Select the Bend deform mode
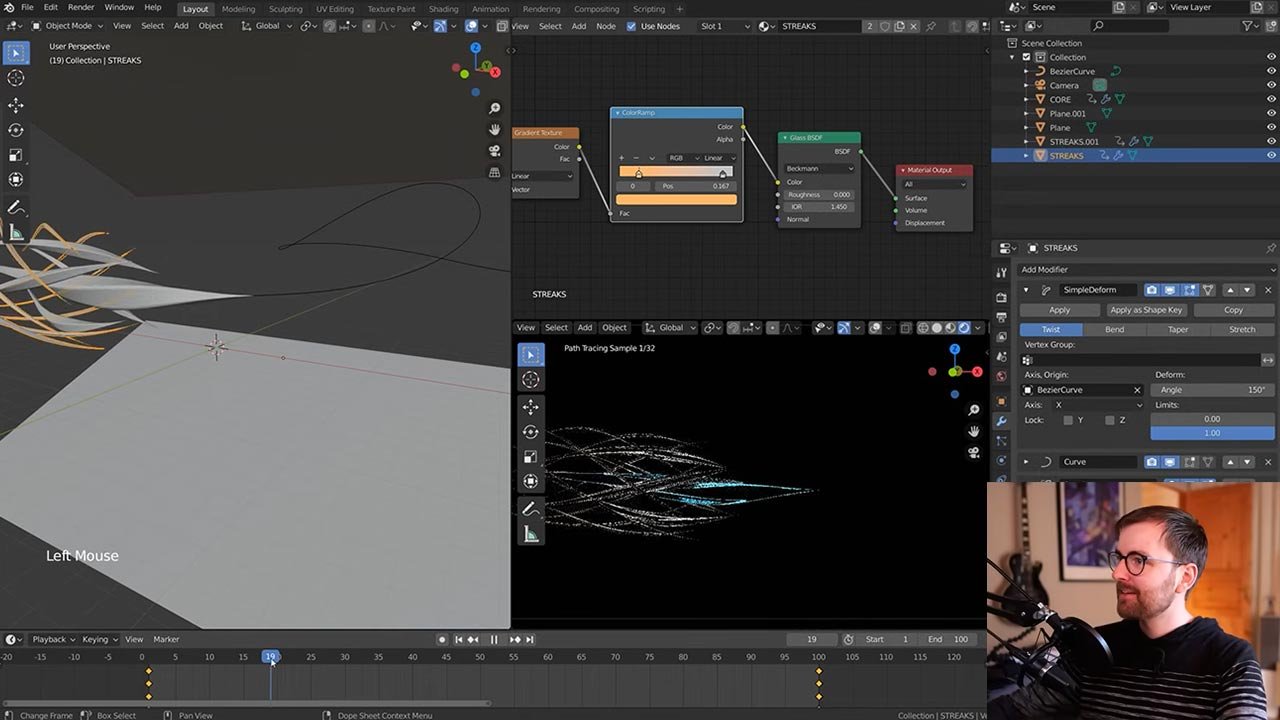The height and width of the screenshot is (720, 1280). pyautogui.click(x=1114, y=329)
